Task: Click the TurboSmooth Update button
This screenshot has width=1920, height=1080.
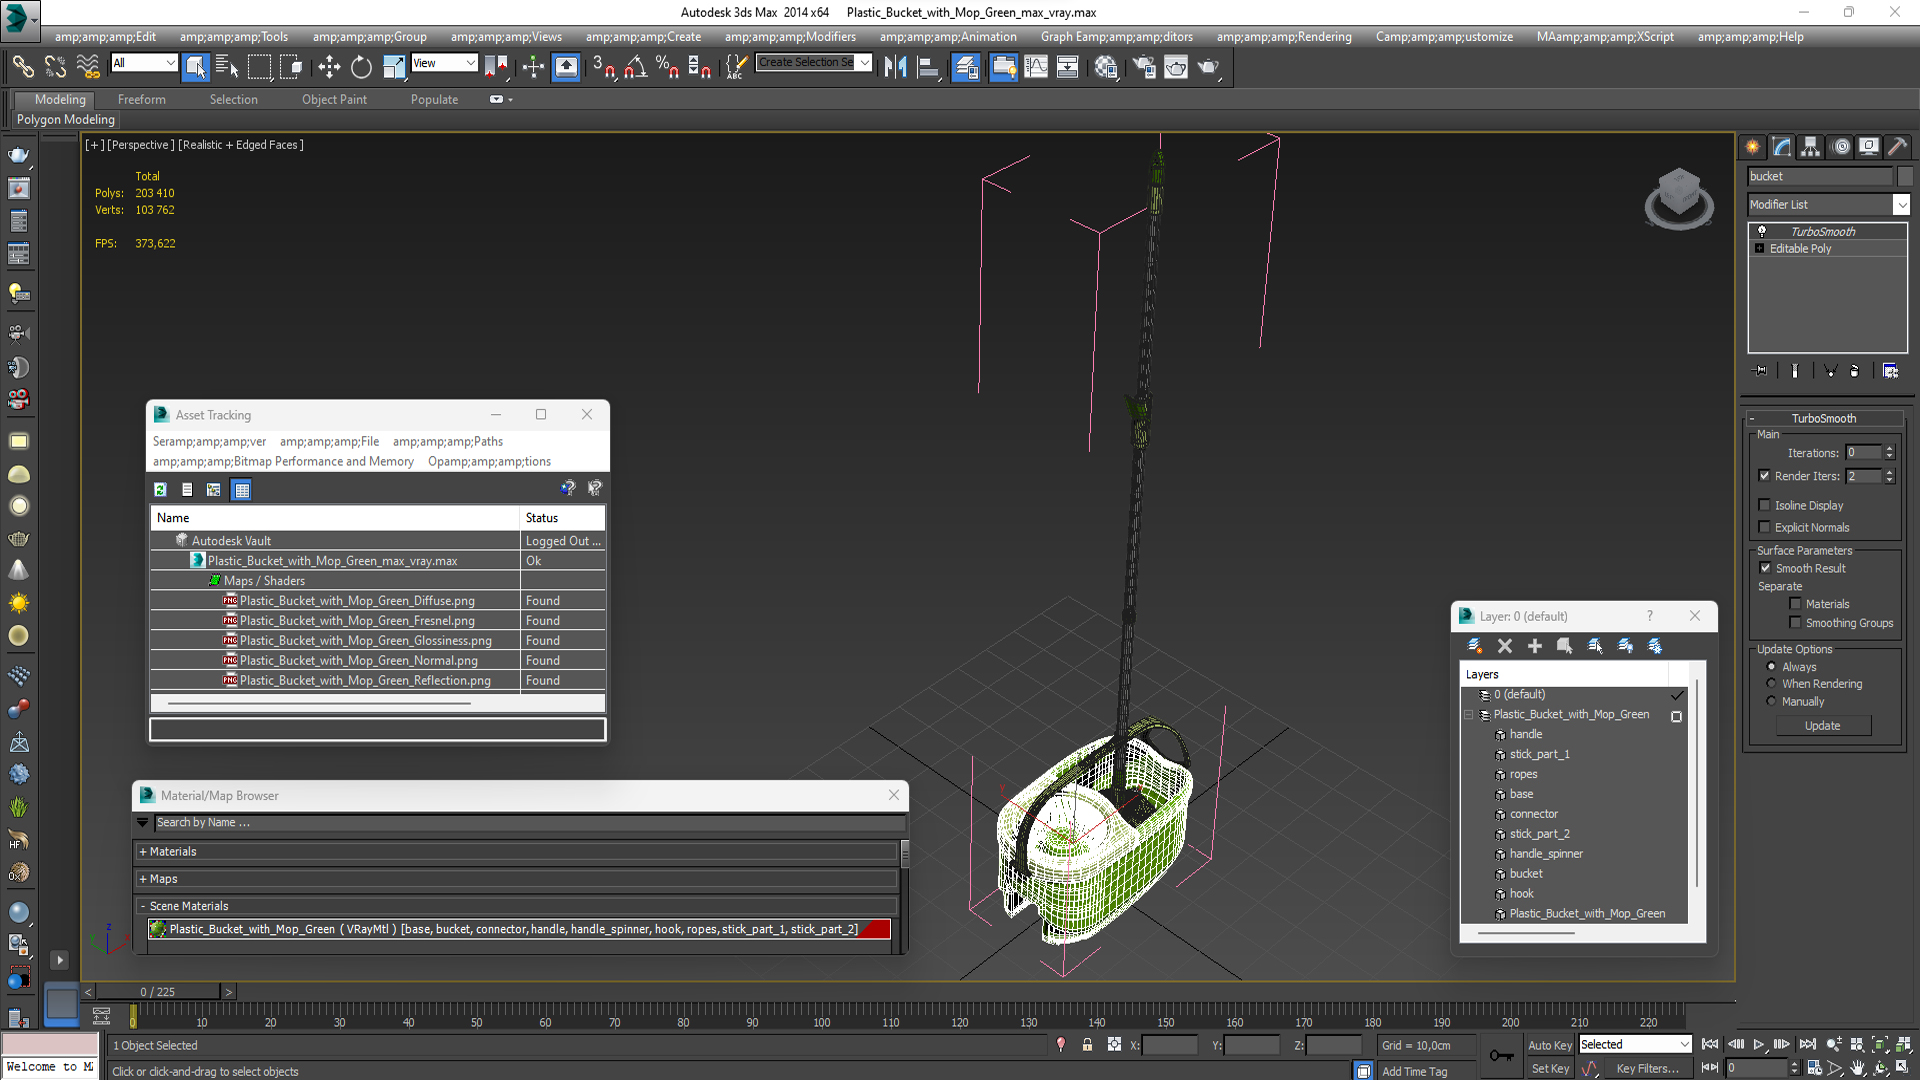Action: [x=1822, y=726]
